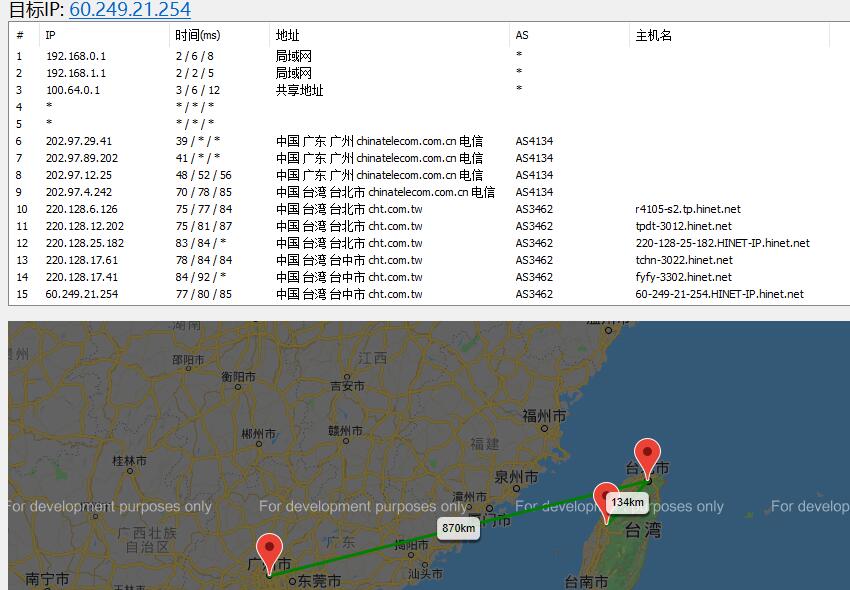Select hop 6 IP 202.97.29.41
The width and height of the screenshot is (850, 590).
click(x=79, y=141)
